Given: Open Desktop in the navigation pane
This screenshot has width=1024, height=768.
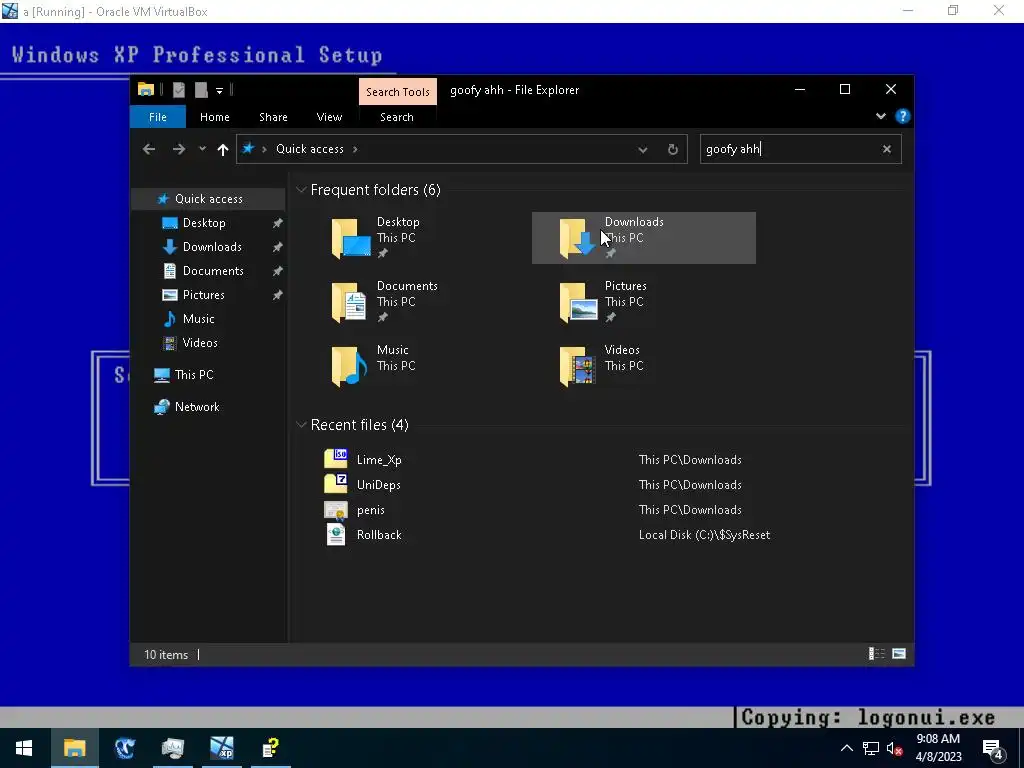Looking at the screenshot, I should [204, 223].
